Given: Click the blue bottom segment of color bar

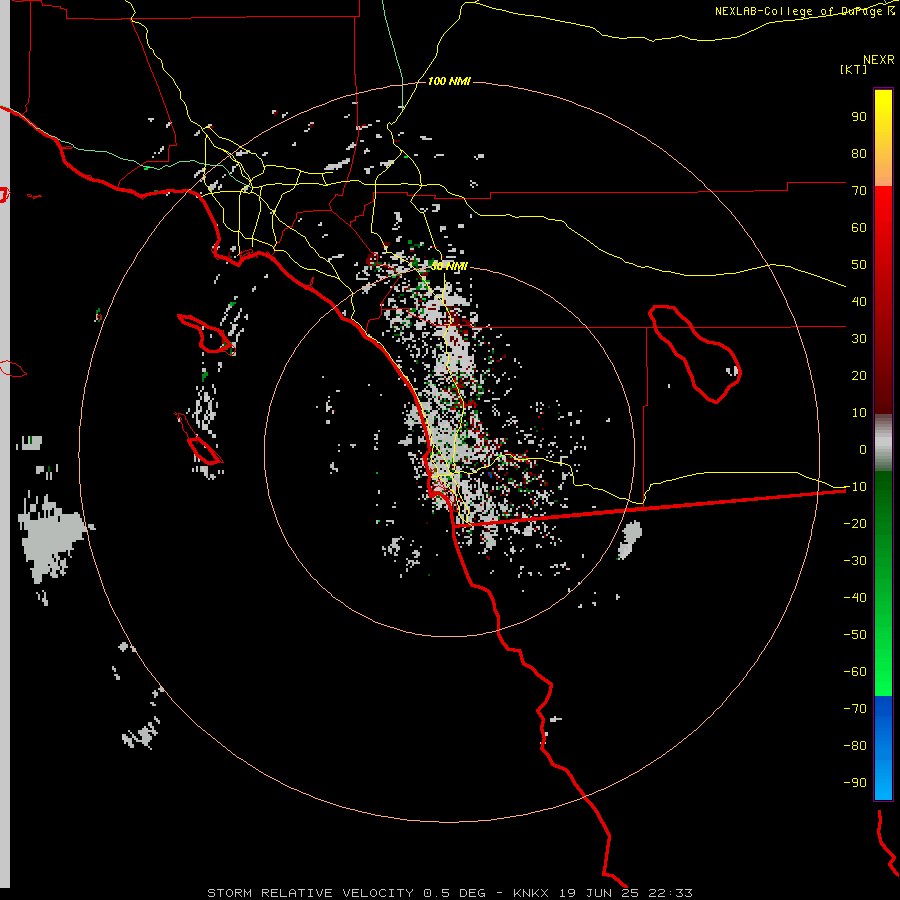Looking at the screenshot, I should point(883,748).
